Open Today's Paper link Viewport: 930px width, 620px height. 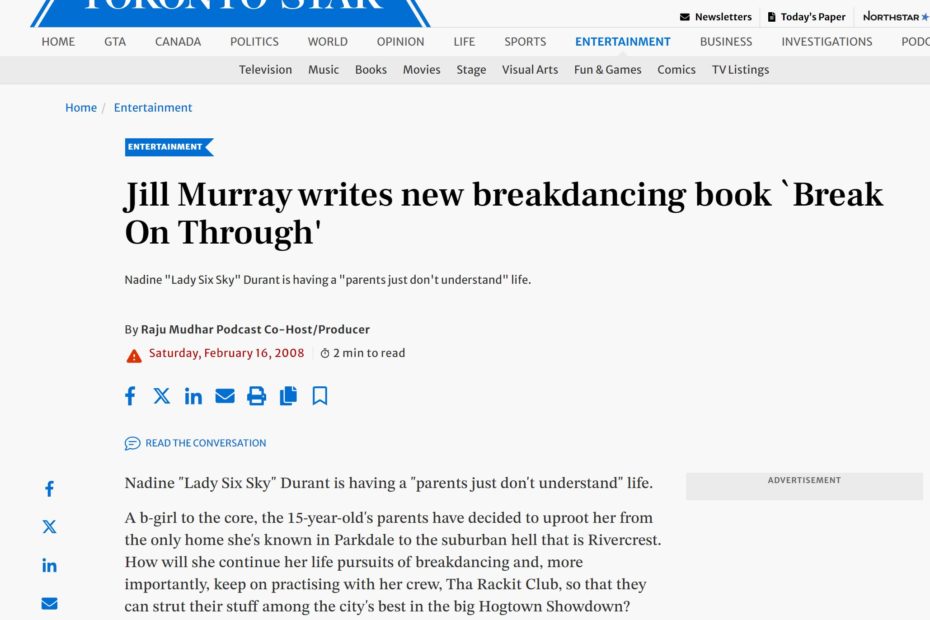tap(807, 17)
